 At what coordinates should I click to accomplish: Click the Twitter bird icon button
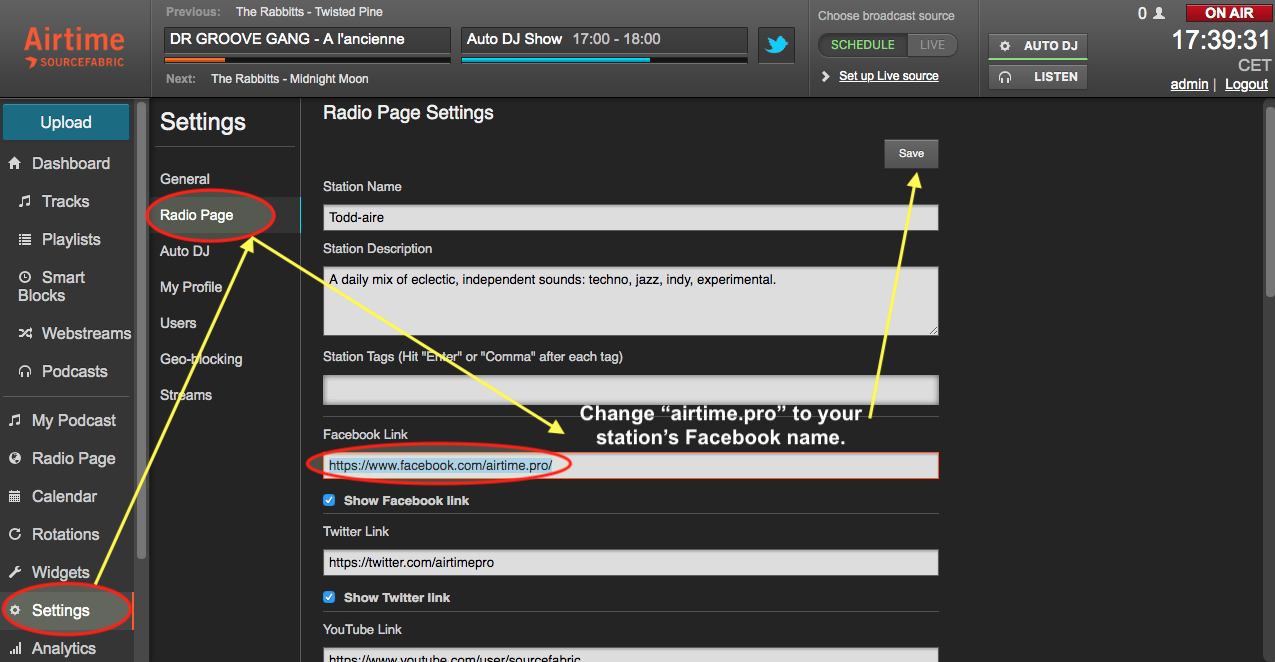(x=776, y=44)
